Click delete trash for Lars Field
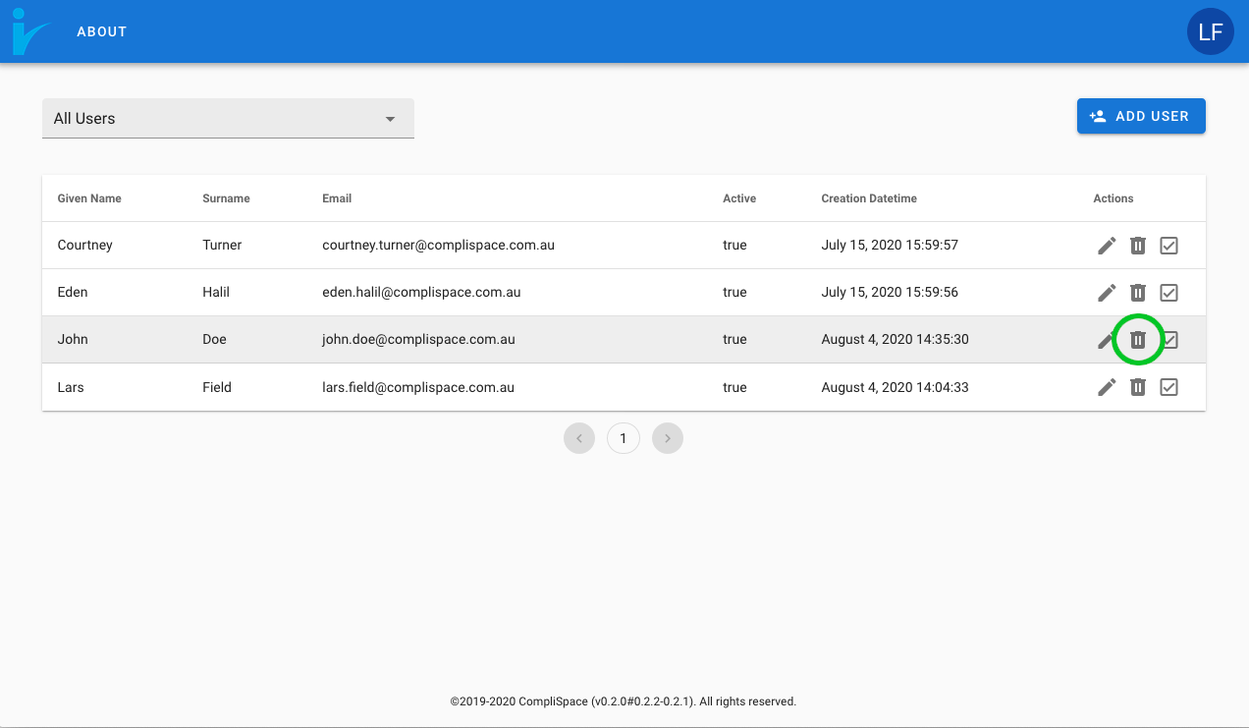The image size is (1249, 728). [1138, 387]
